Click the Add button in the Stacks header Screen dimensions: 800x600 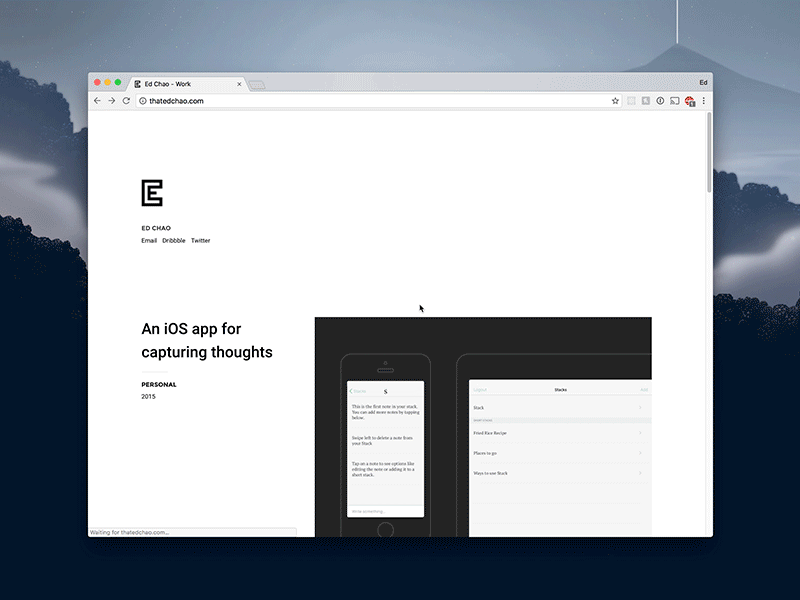pyautogui.click(x=645, y=389)
